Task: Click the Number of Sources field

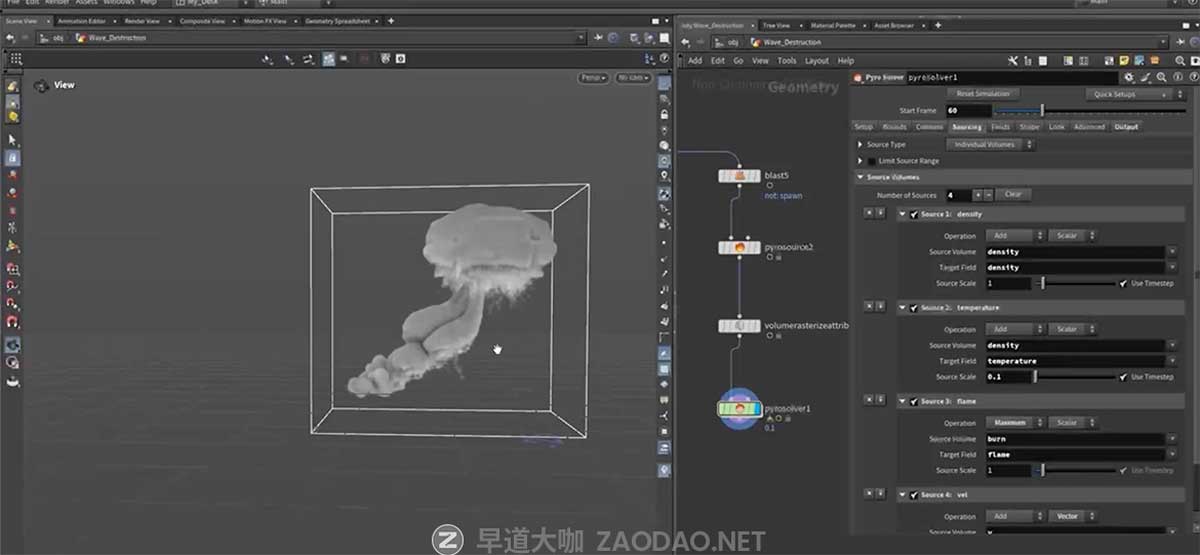Action: coord(957,195)
